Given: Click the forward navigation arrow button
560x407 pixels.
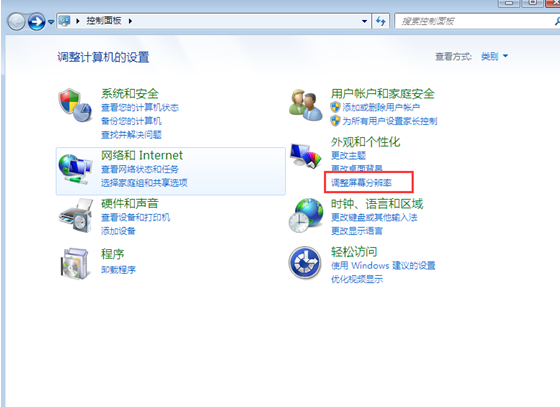Looking at the screenshot, I should 36,21.
